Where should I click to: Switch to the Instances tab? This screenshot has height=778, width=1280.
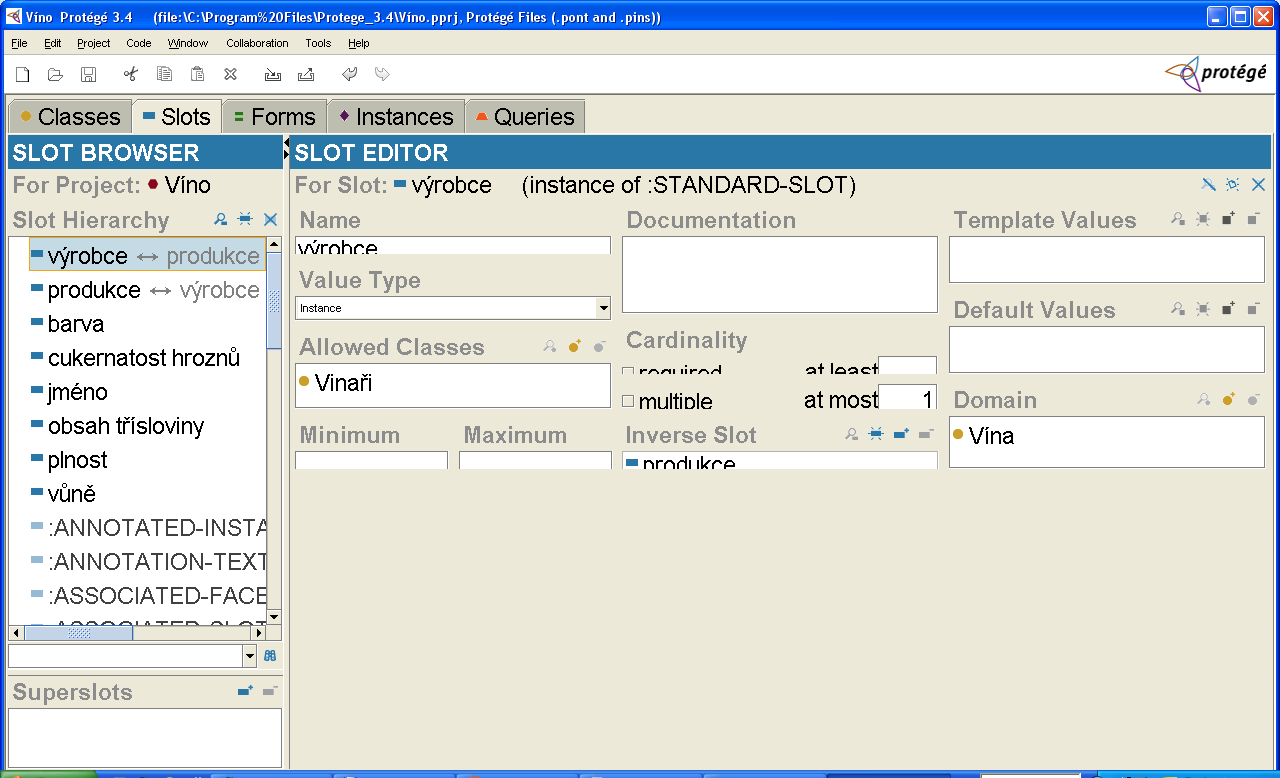(x=397, y=116)
